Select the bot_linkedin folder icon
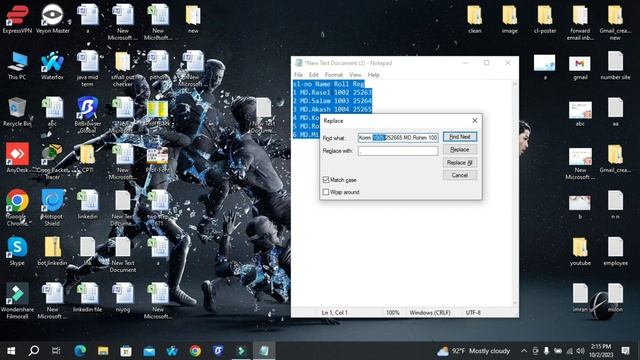Image resolution: width=640 pixels, height=360 pixels. [52, 251]
